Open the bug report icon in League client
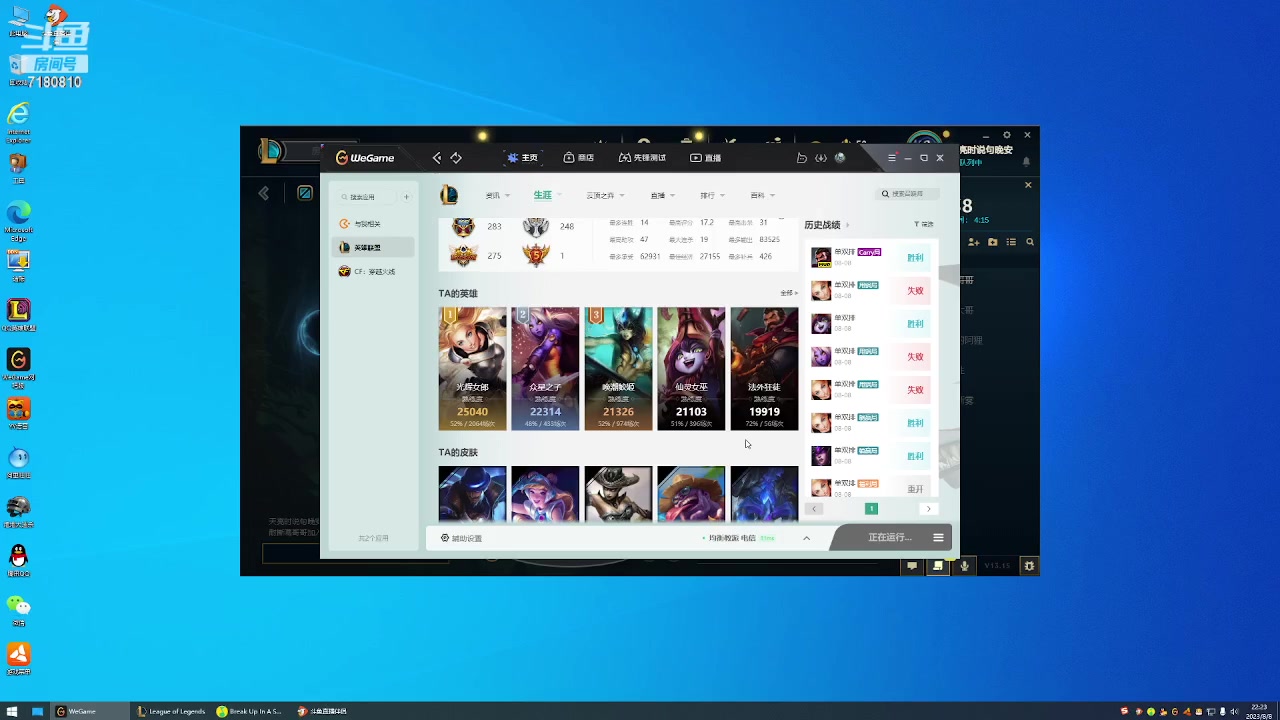 [x=1029, y=566]
